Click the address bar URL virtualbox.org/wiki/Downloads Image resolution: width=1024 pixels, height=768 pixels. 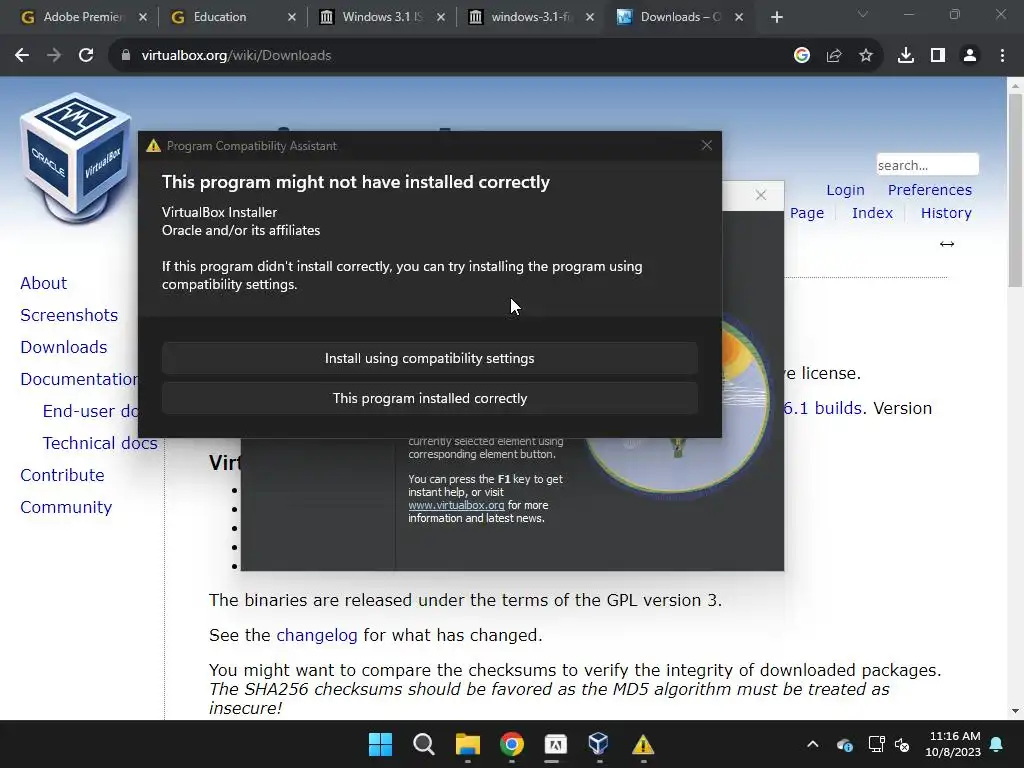[236, 56]
